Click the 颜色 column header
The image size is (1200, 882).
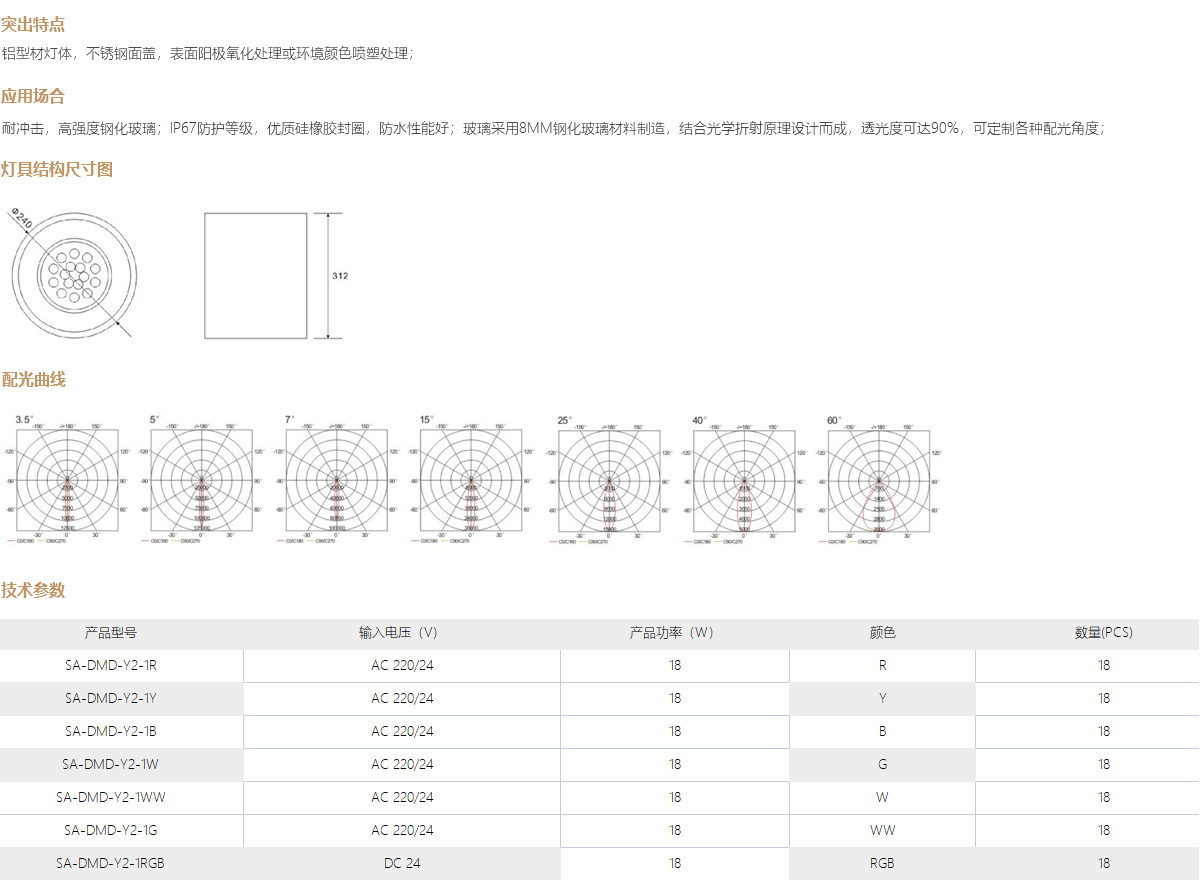click(x=882, y=633)
